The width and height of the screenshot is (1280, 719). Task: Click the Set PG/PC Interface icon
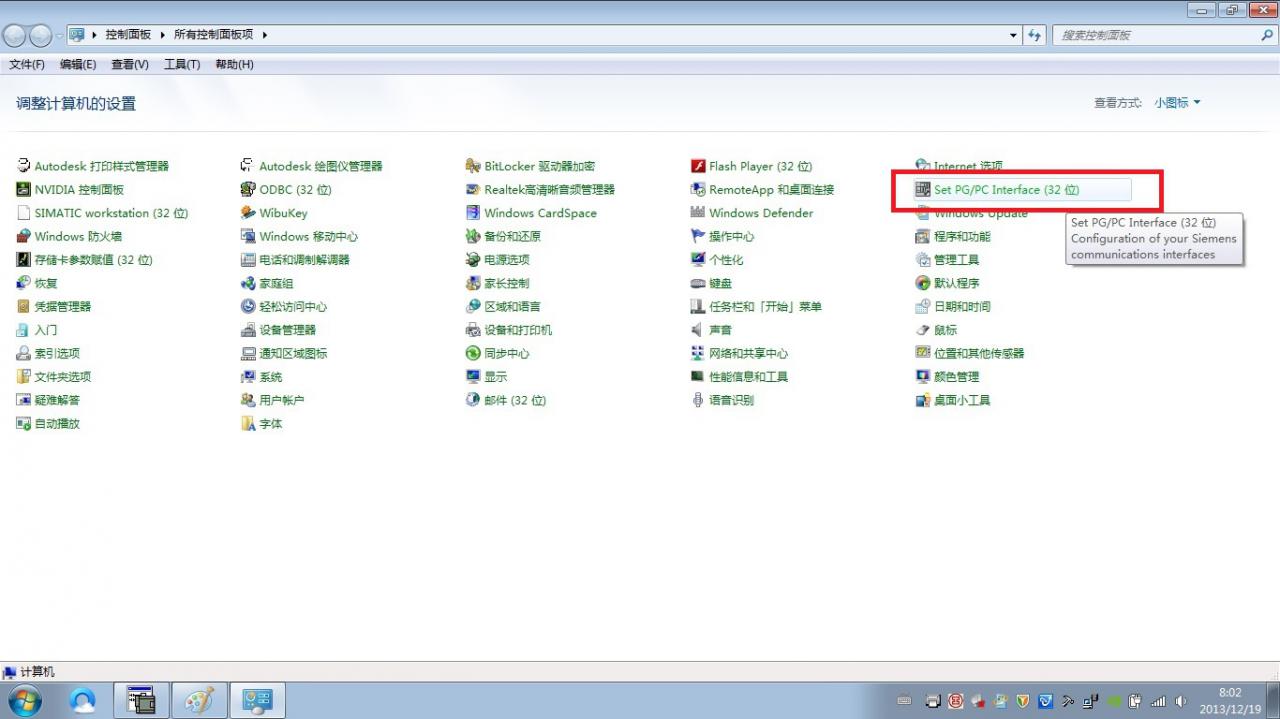point(923,189)
